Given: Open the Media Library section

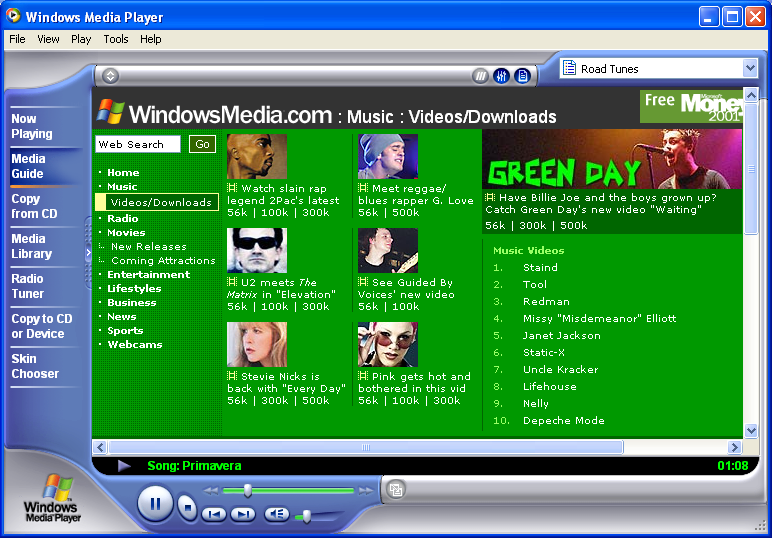Looking at the screenshot, I should pyautogui.click(x=30, y=246).
